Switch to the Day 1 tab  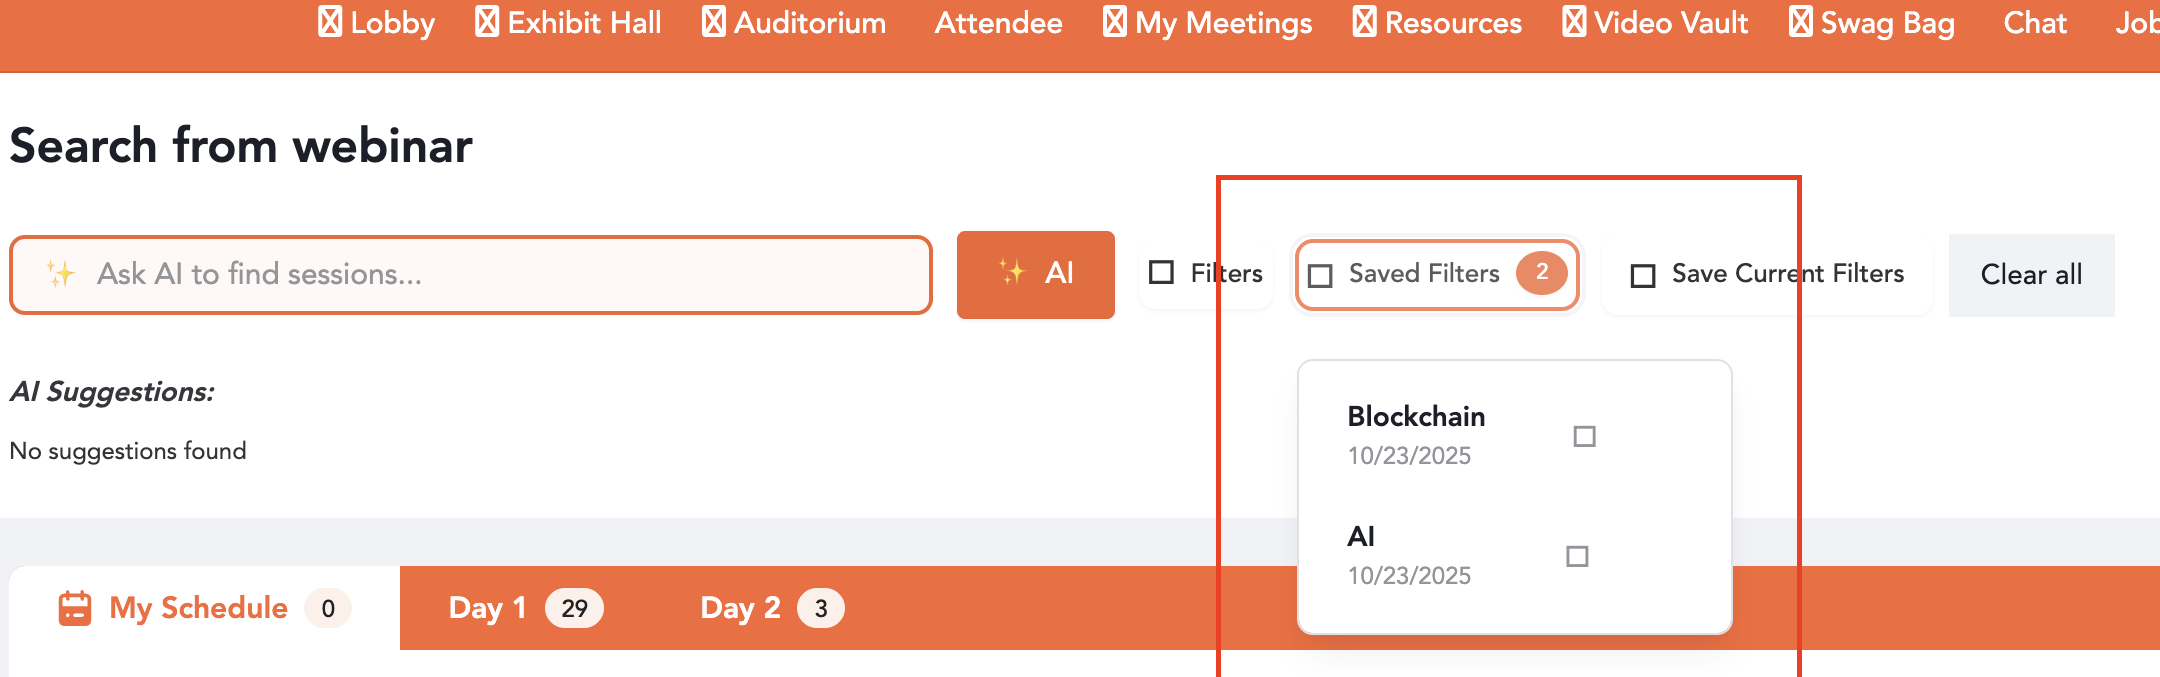pyautogui.click(x=525, y=608)
